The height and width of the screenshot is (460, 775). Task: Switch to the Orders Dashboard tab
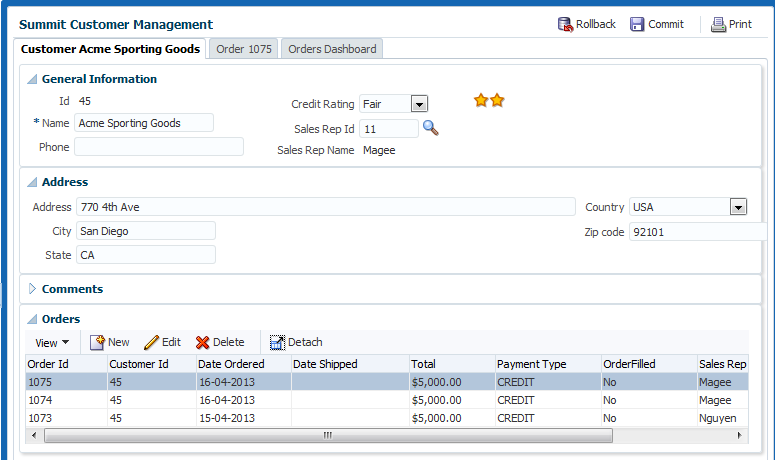point(332,49)
